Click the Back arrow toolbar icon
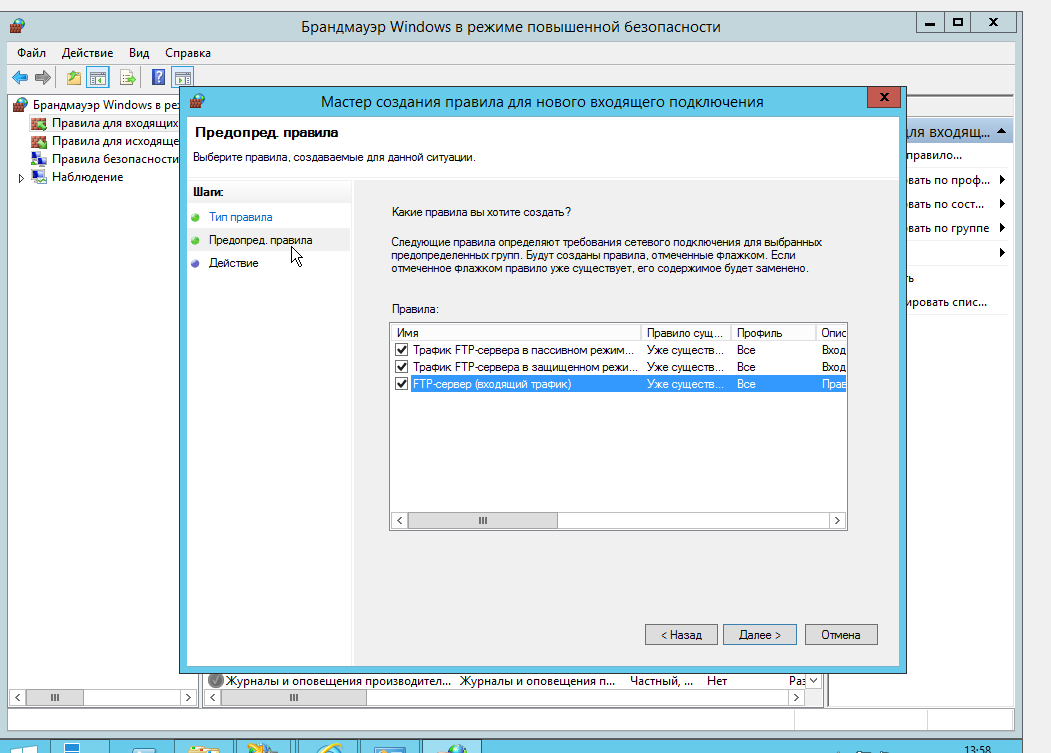 coord(19,78)
